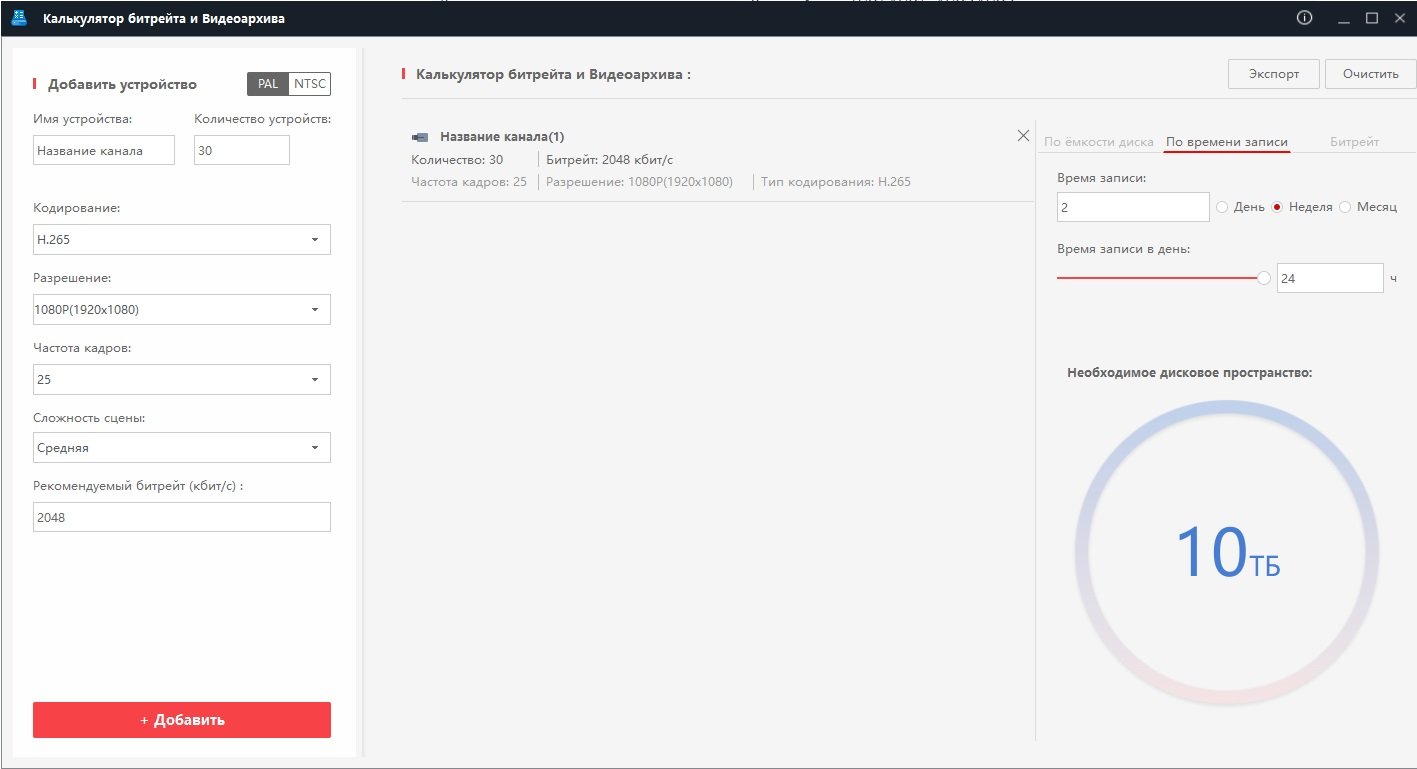Select the День radio button
This screenshot has width=1417, height=769.
(1222, 207)
